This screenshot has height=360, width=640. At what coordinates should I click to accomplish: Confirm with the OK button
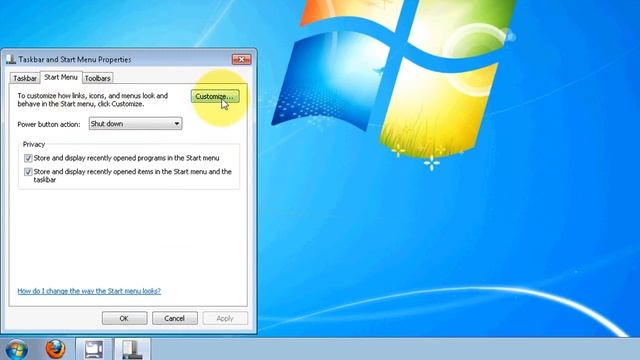pyautogui.click(x=124, y=318)
